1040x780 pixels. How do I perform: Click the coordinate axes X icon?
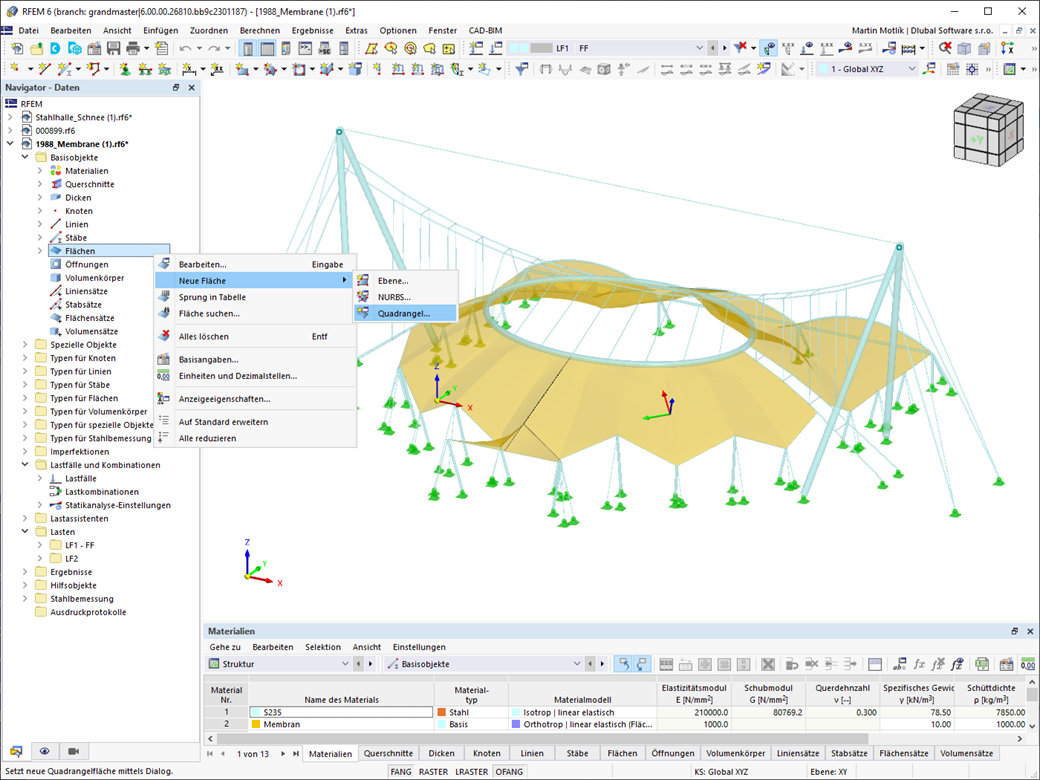click(x=1008, y=48)
